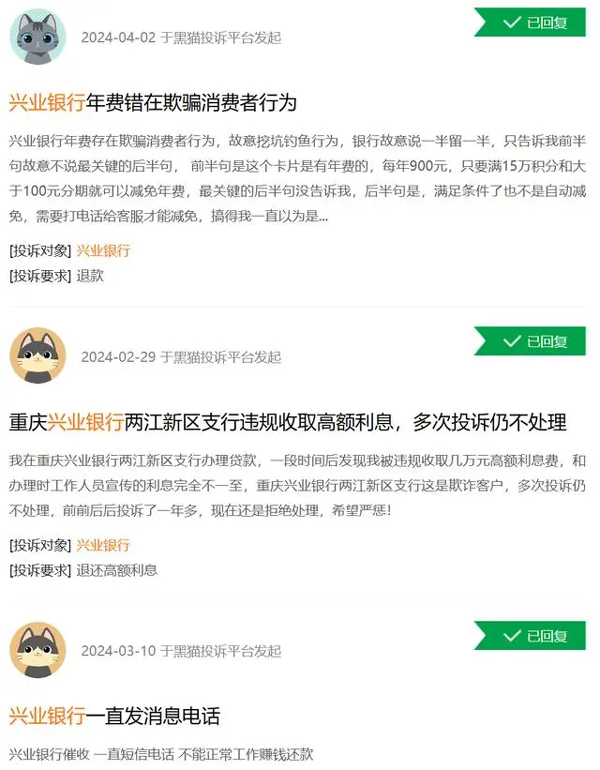Open complaint about 重庆兴业银行两江新区支行违规收取高额利息

click(288, 422)
